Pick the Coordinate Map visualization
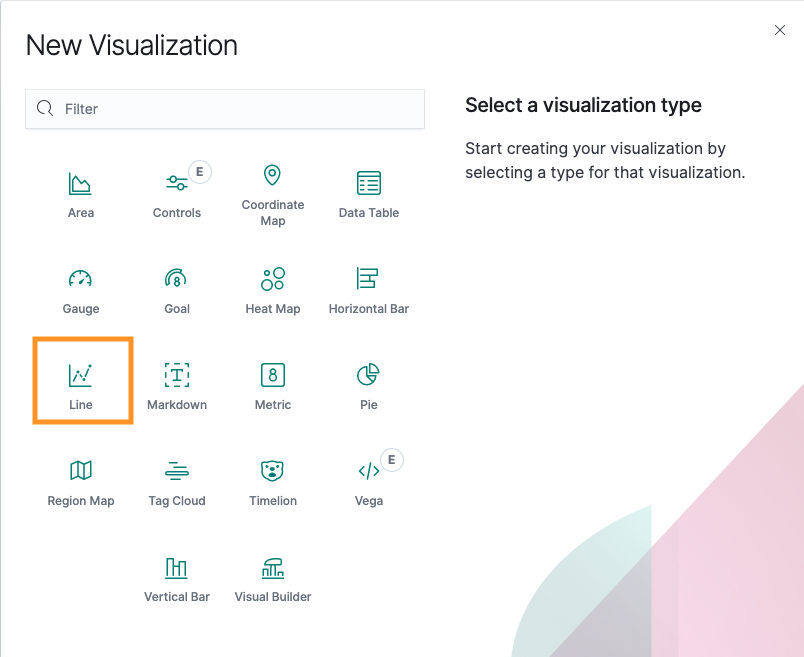Image resolution: width=804 pixels, height=657 pixels. [273, 195]
